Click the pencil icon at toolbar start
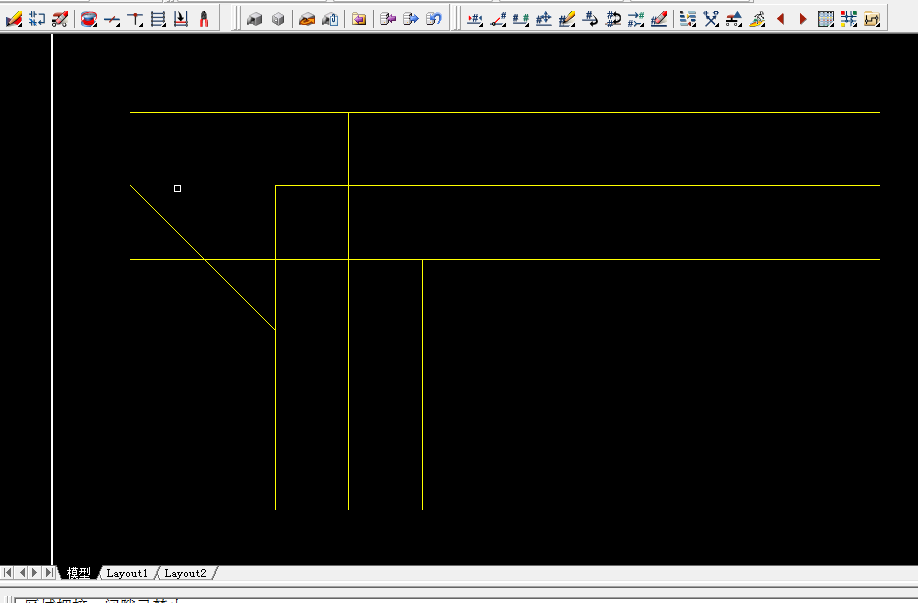This screenshot has height=603, width=918. pyautogui.click(x=14, y=18)
